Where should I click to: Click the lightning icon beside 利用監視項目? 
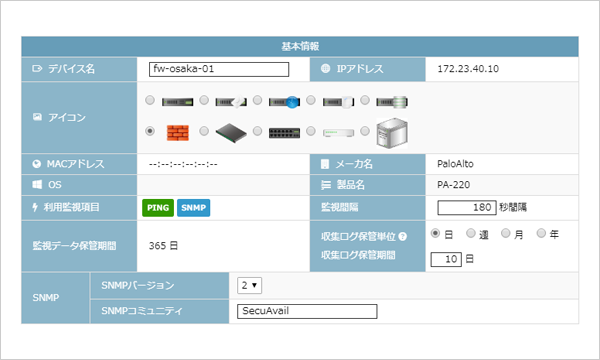[x=35, y=207]
